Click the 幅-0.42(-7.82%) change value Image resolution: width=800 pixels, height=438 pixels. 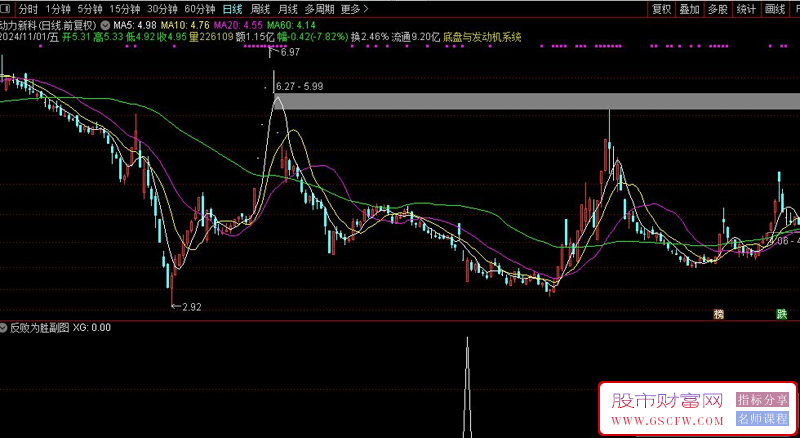[313, 37]
